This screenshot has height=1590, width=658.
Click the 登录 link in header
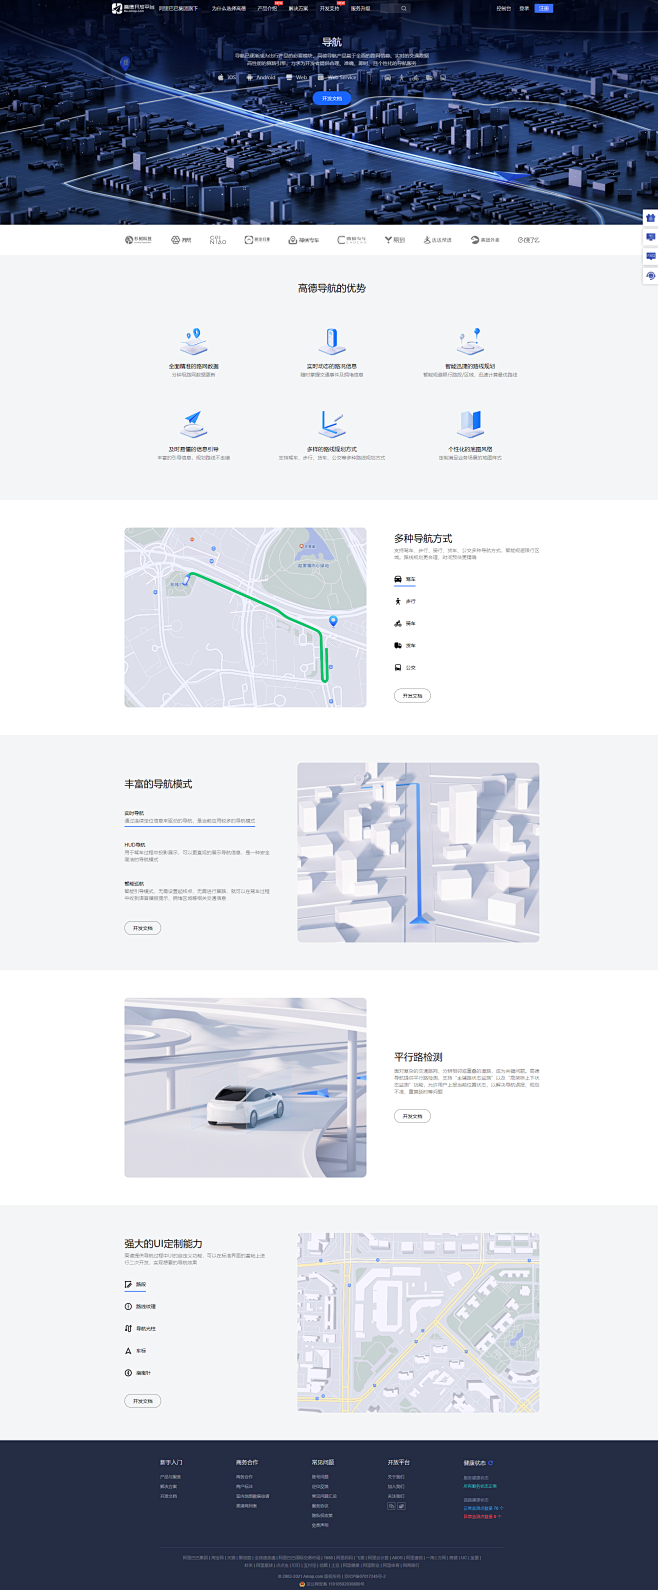[524, 8]
